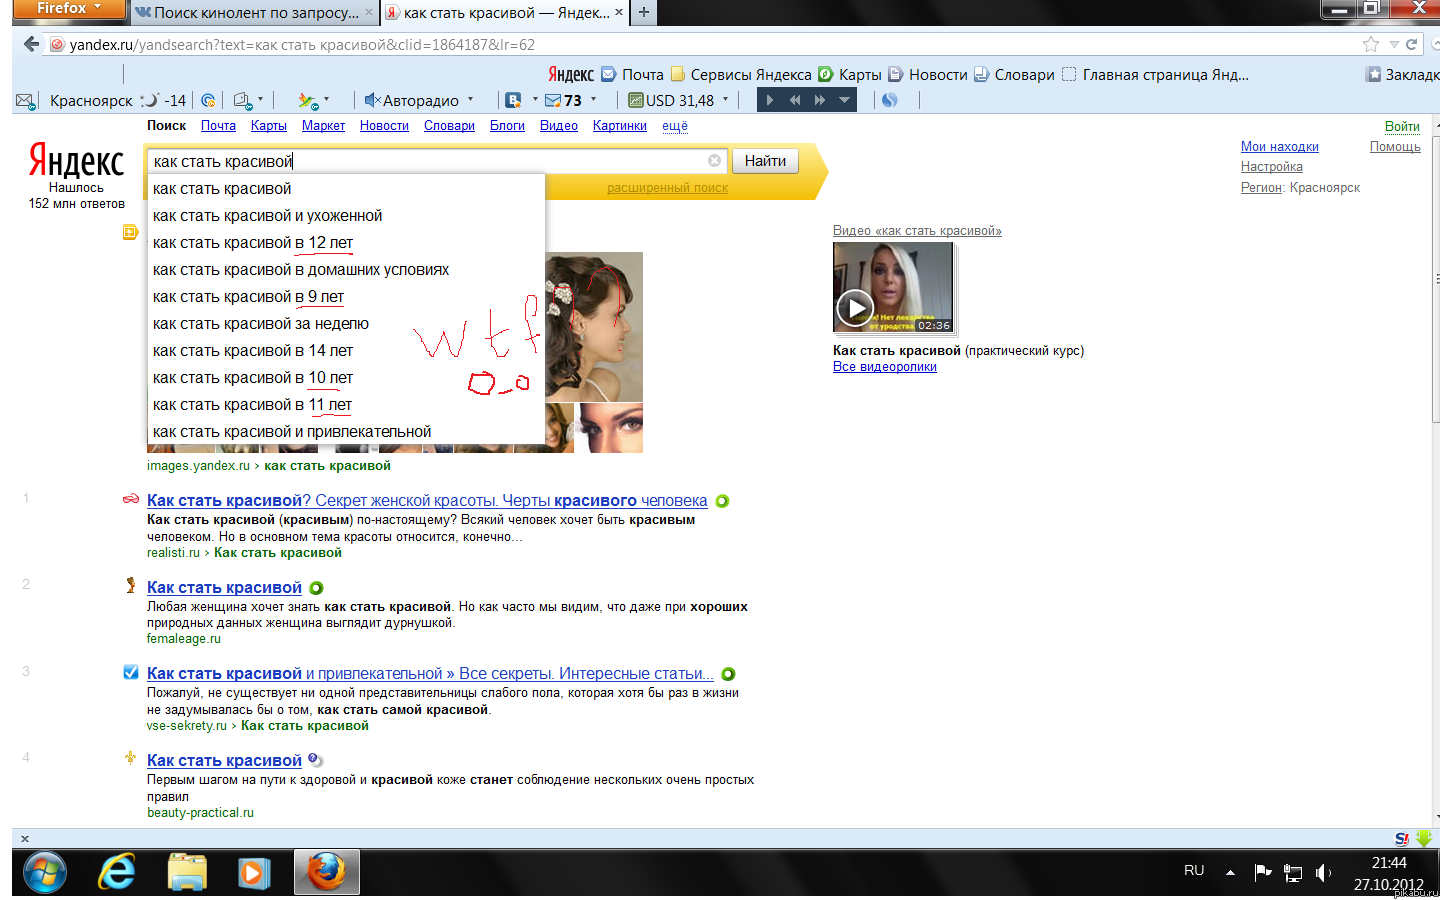
Task: Open the USD 31,48 exchange rate widget
Action: [x=671, y=100]
